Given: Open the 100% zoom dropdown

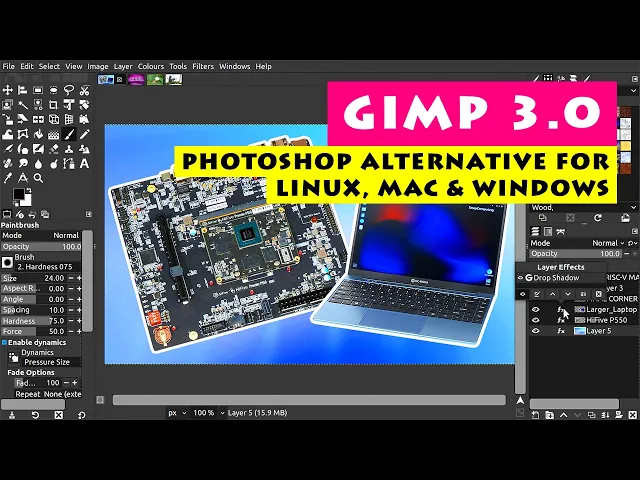Looking at the screenshot, I should (x=208, y=413).
